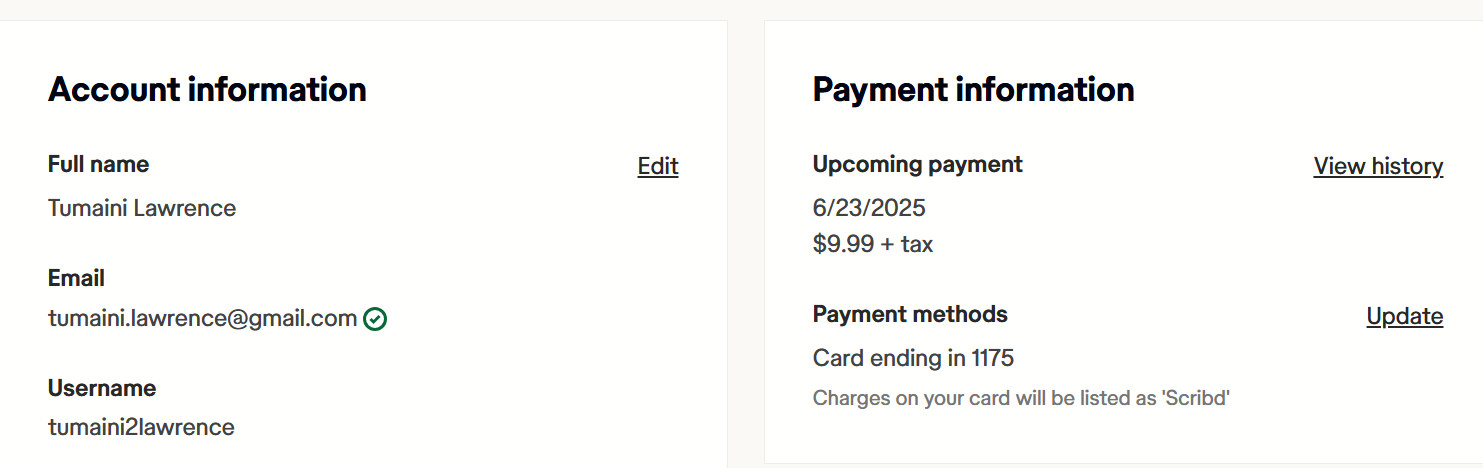Click the username tumaini2lawrence

[x=141, y=427]
